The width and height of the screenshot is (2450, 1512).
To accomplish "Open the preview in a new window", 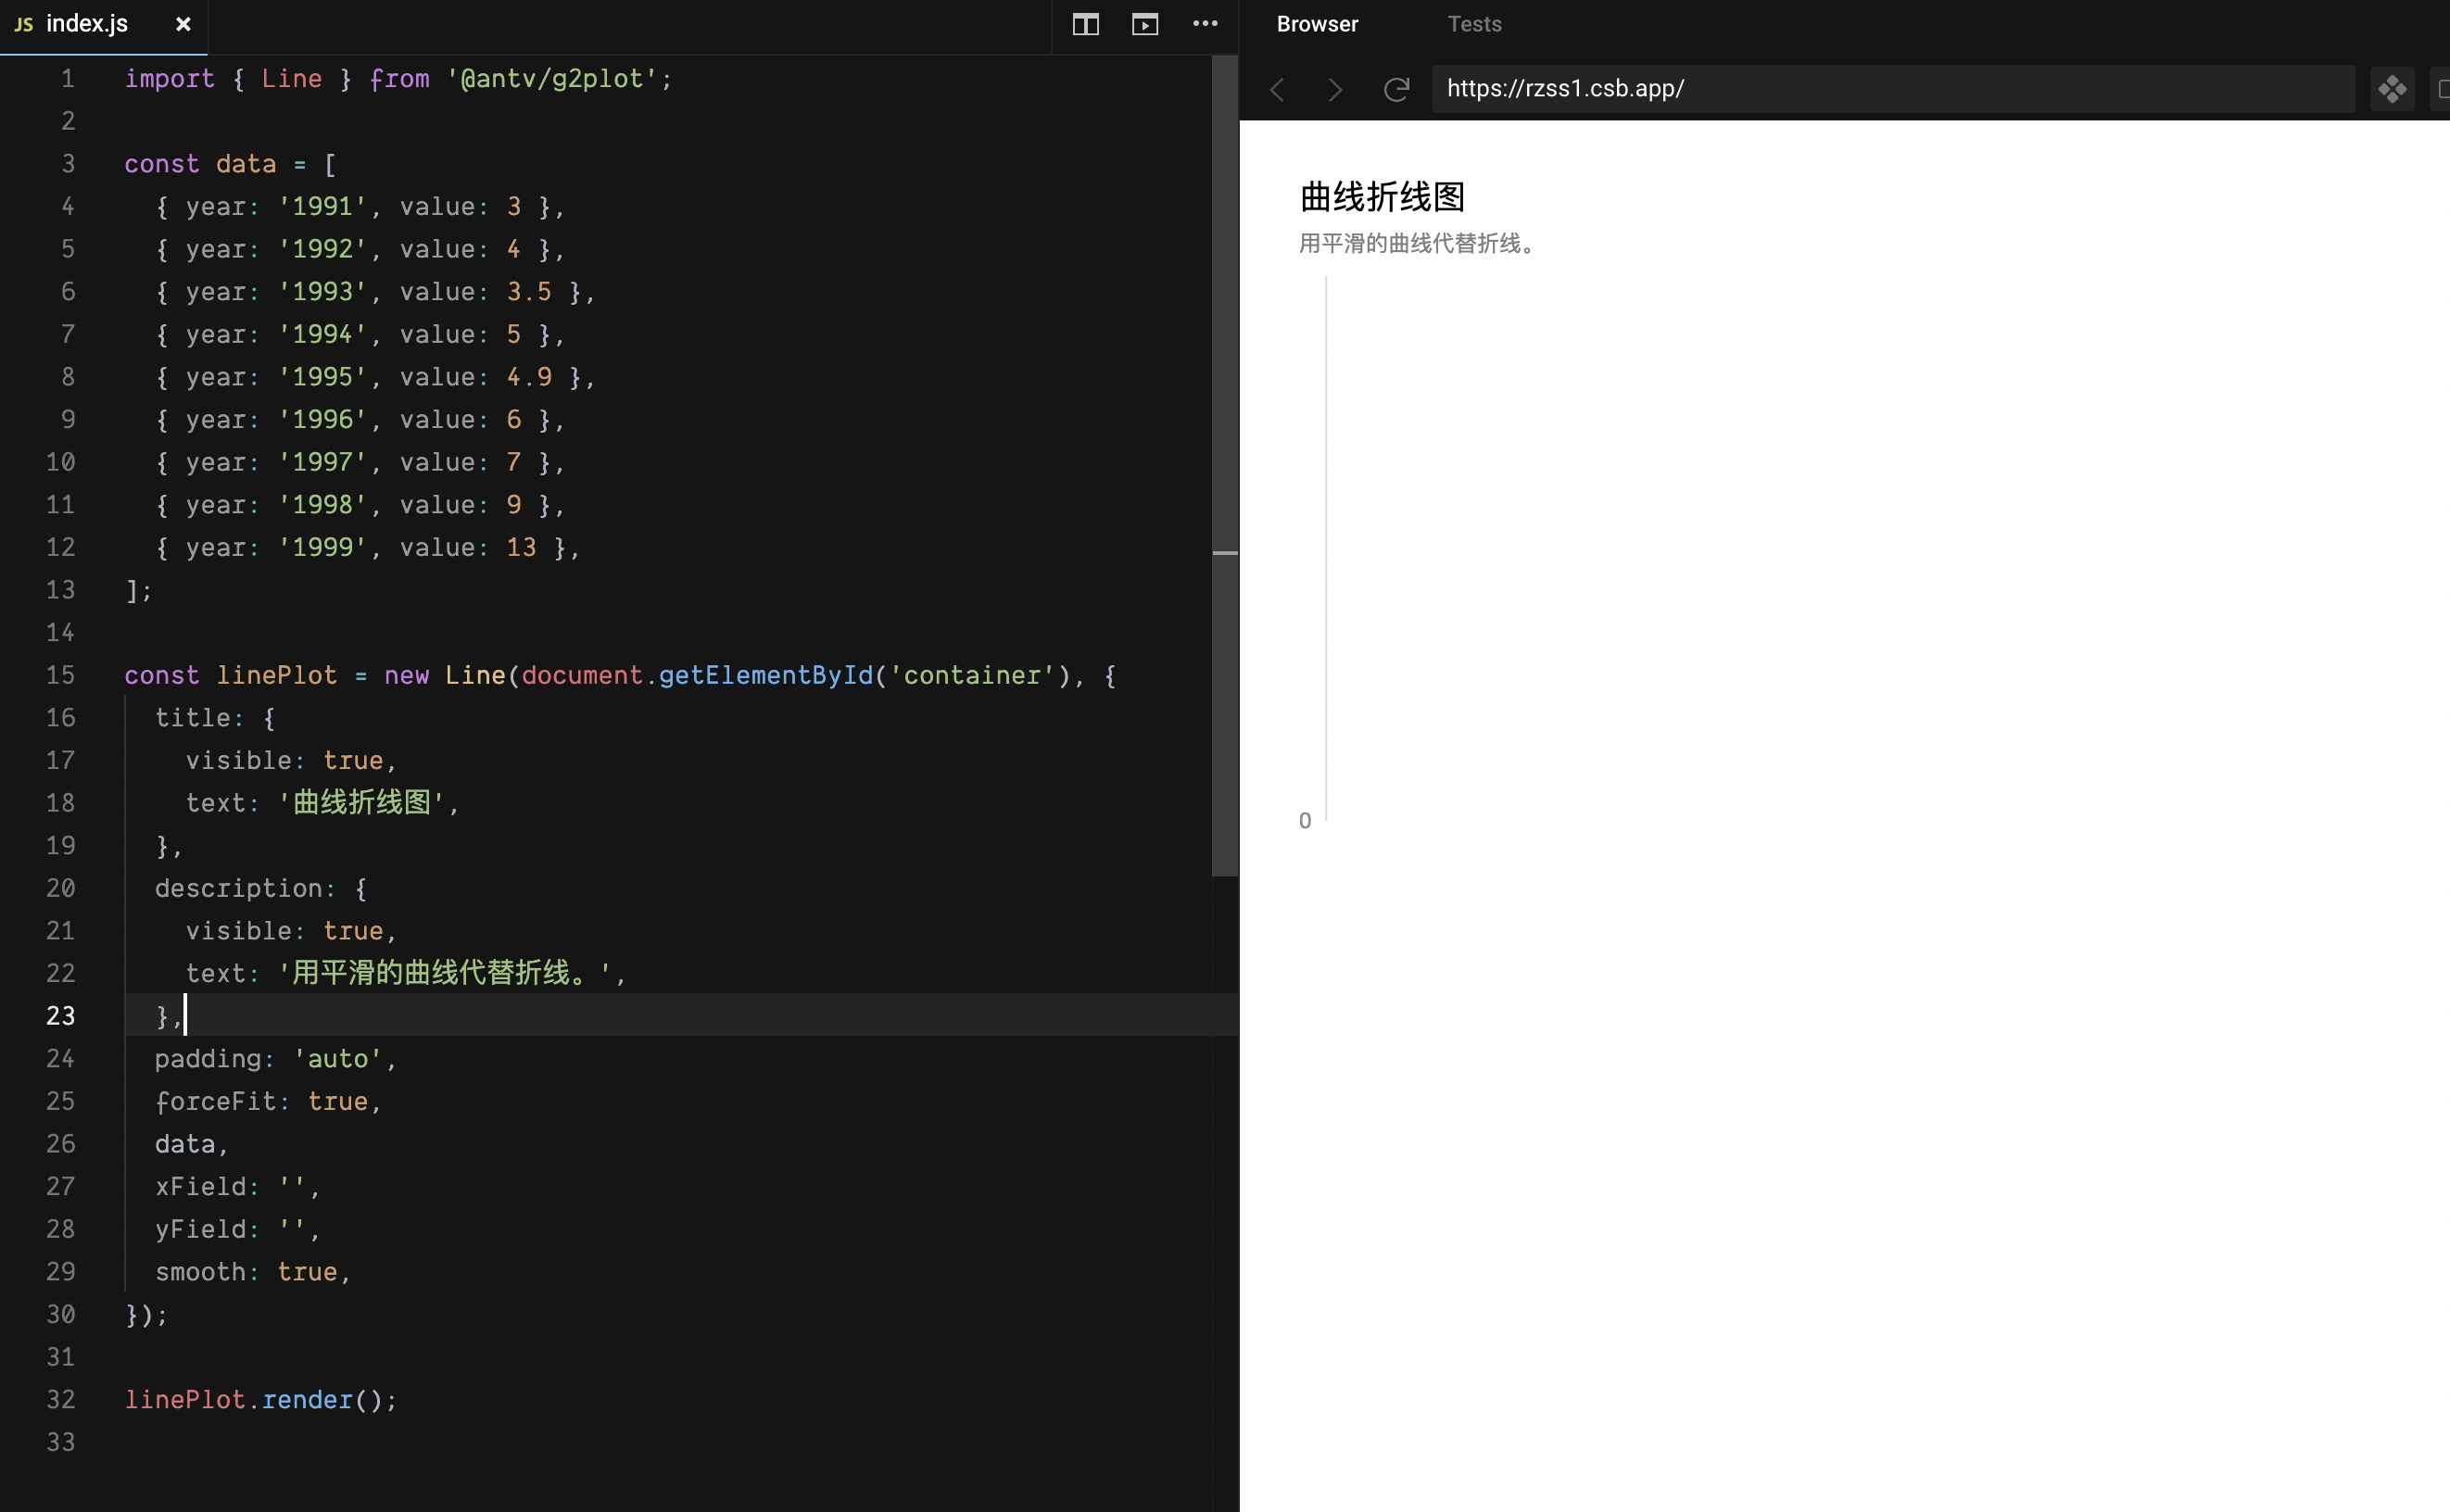I will pyautogui.click(x=2443, y=89).
